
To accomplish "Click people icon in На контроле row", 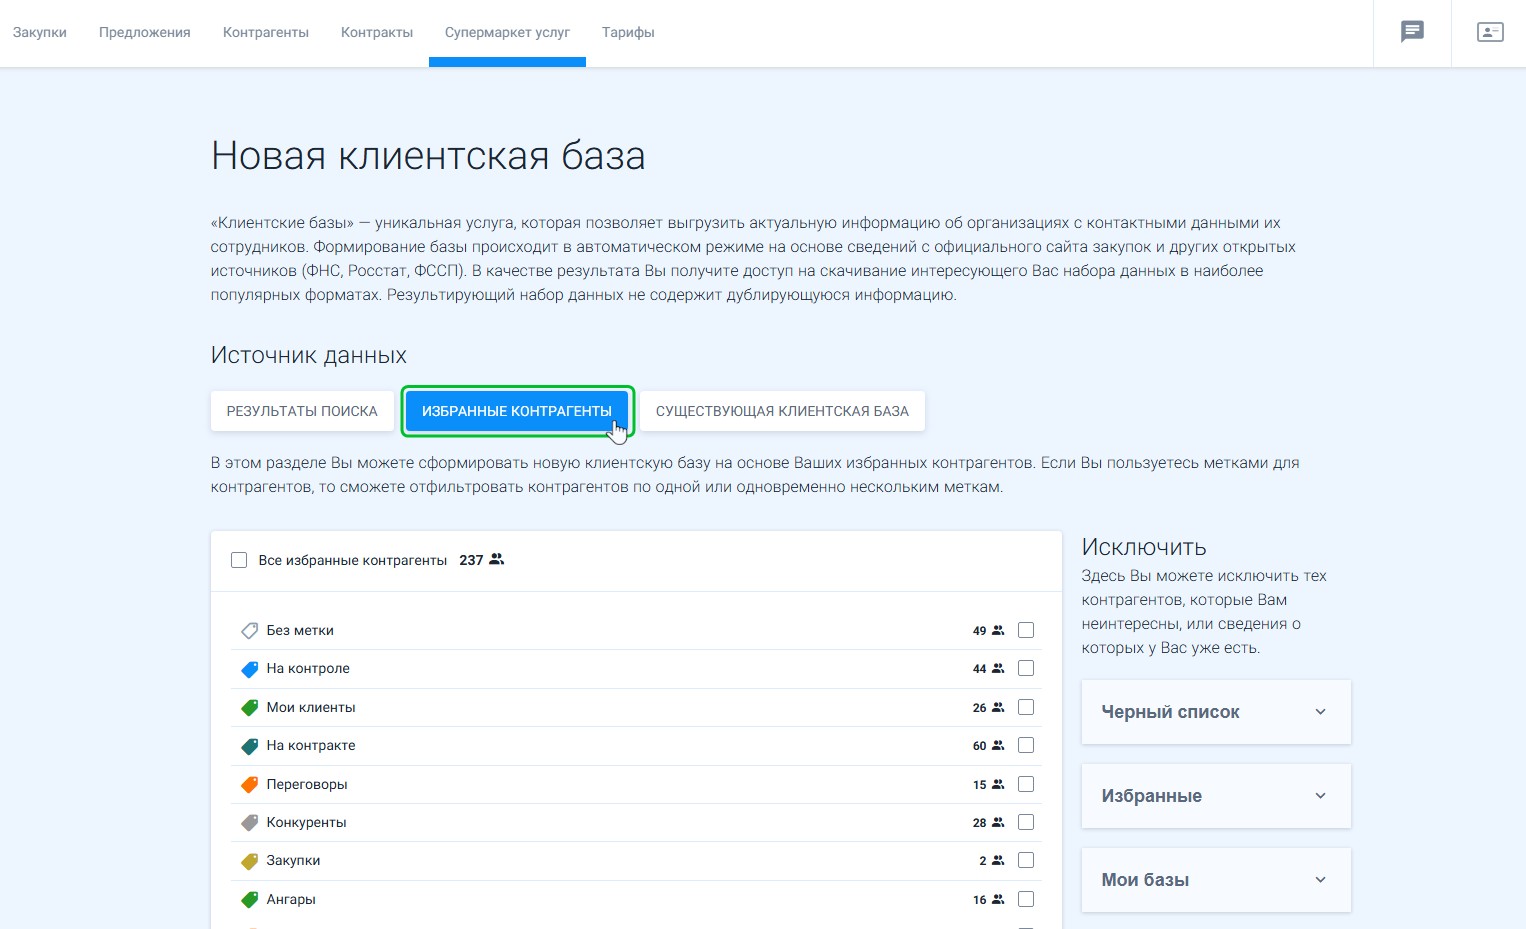I will click(998, 669).
